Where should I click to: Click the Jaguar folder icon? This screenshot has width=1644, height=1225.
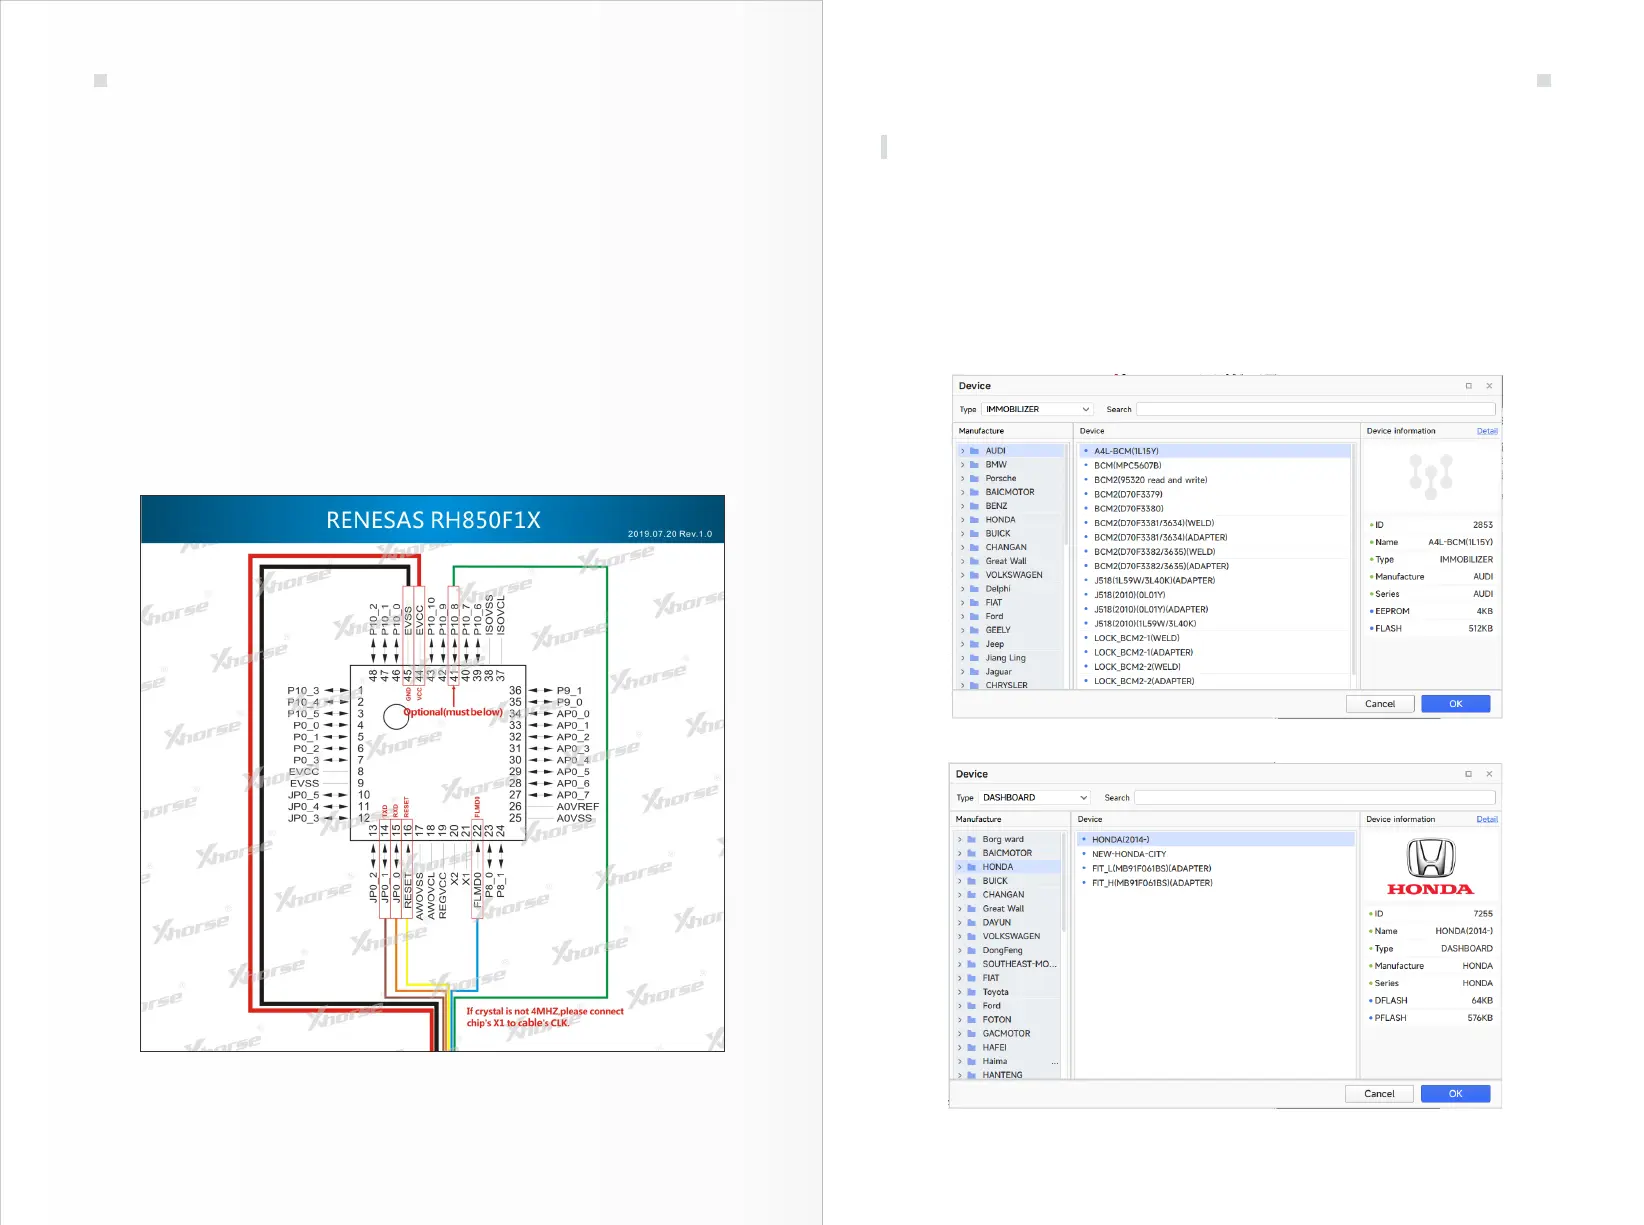(974, 672)
